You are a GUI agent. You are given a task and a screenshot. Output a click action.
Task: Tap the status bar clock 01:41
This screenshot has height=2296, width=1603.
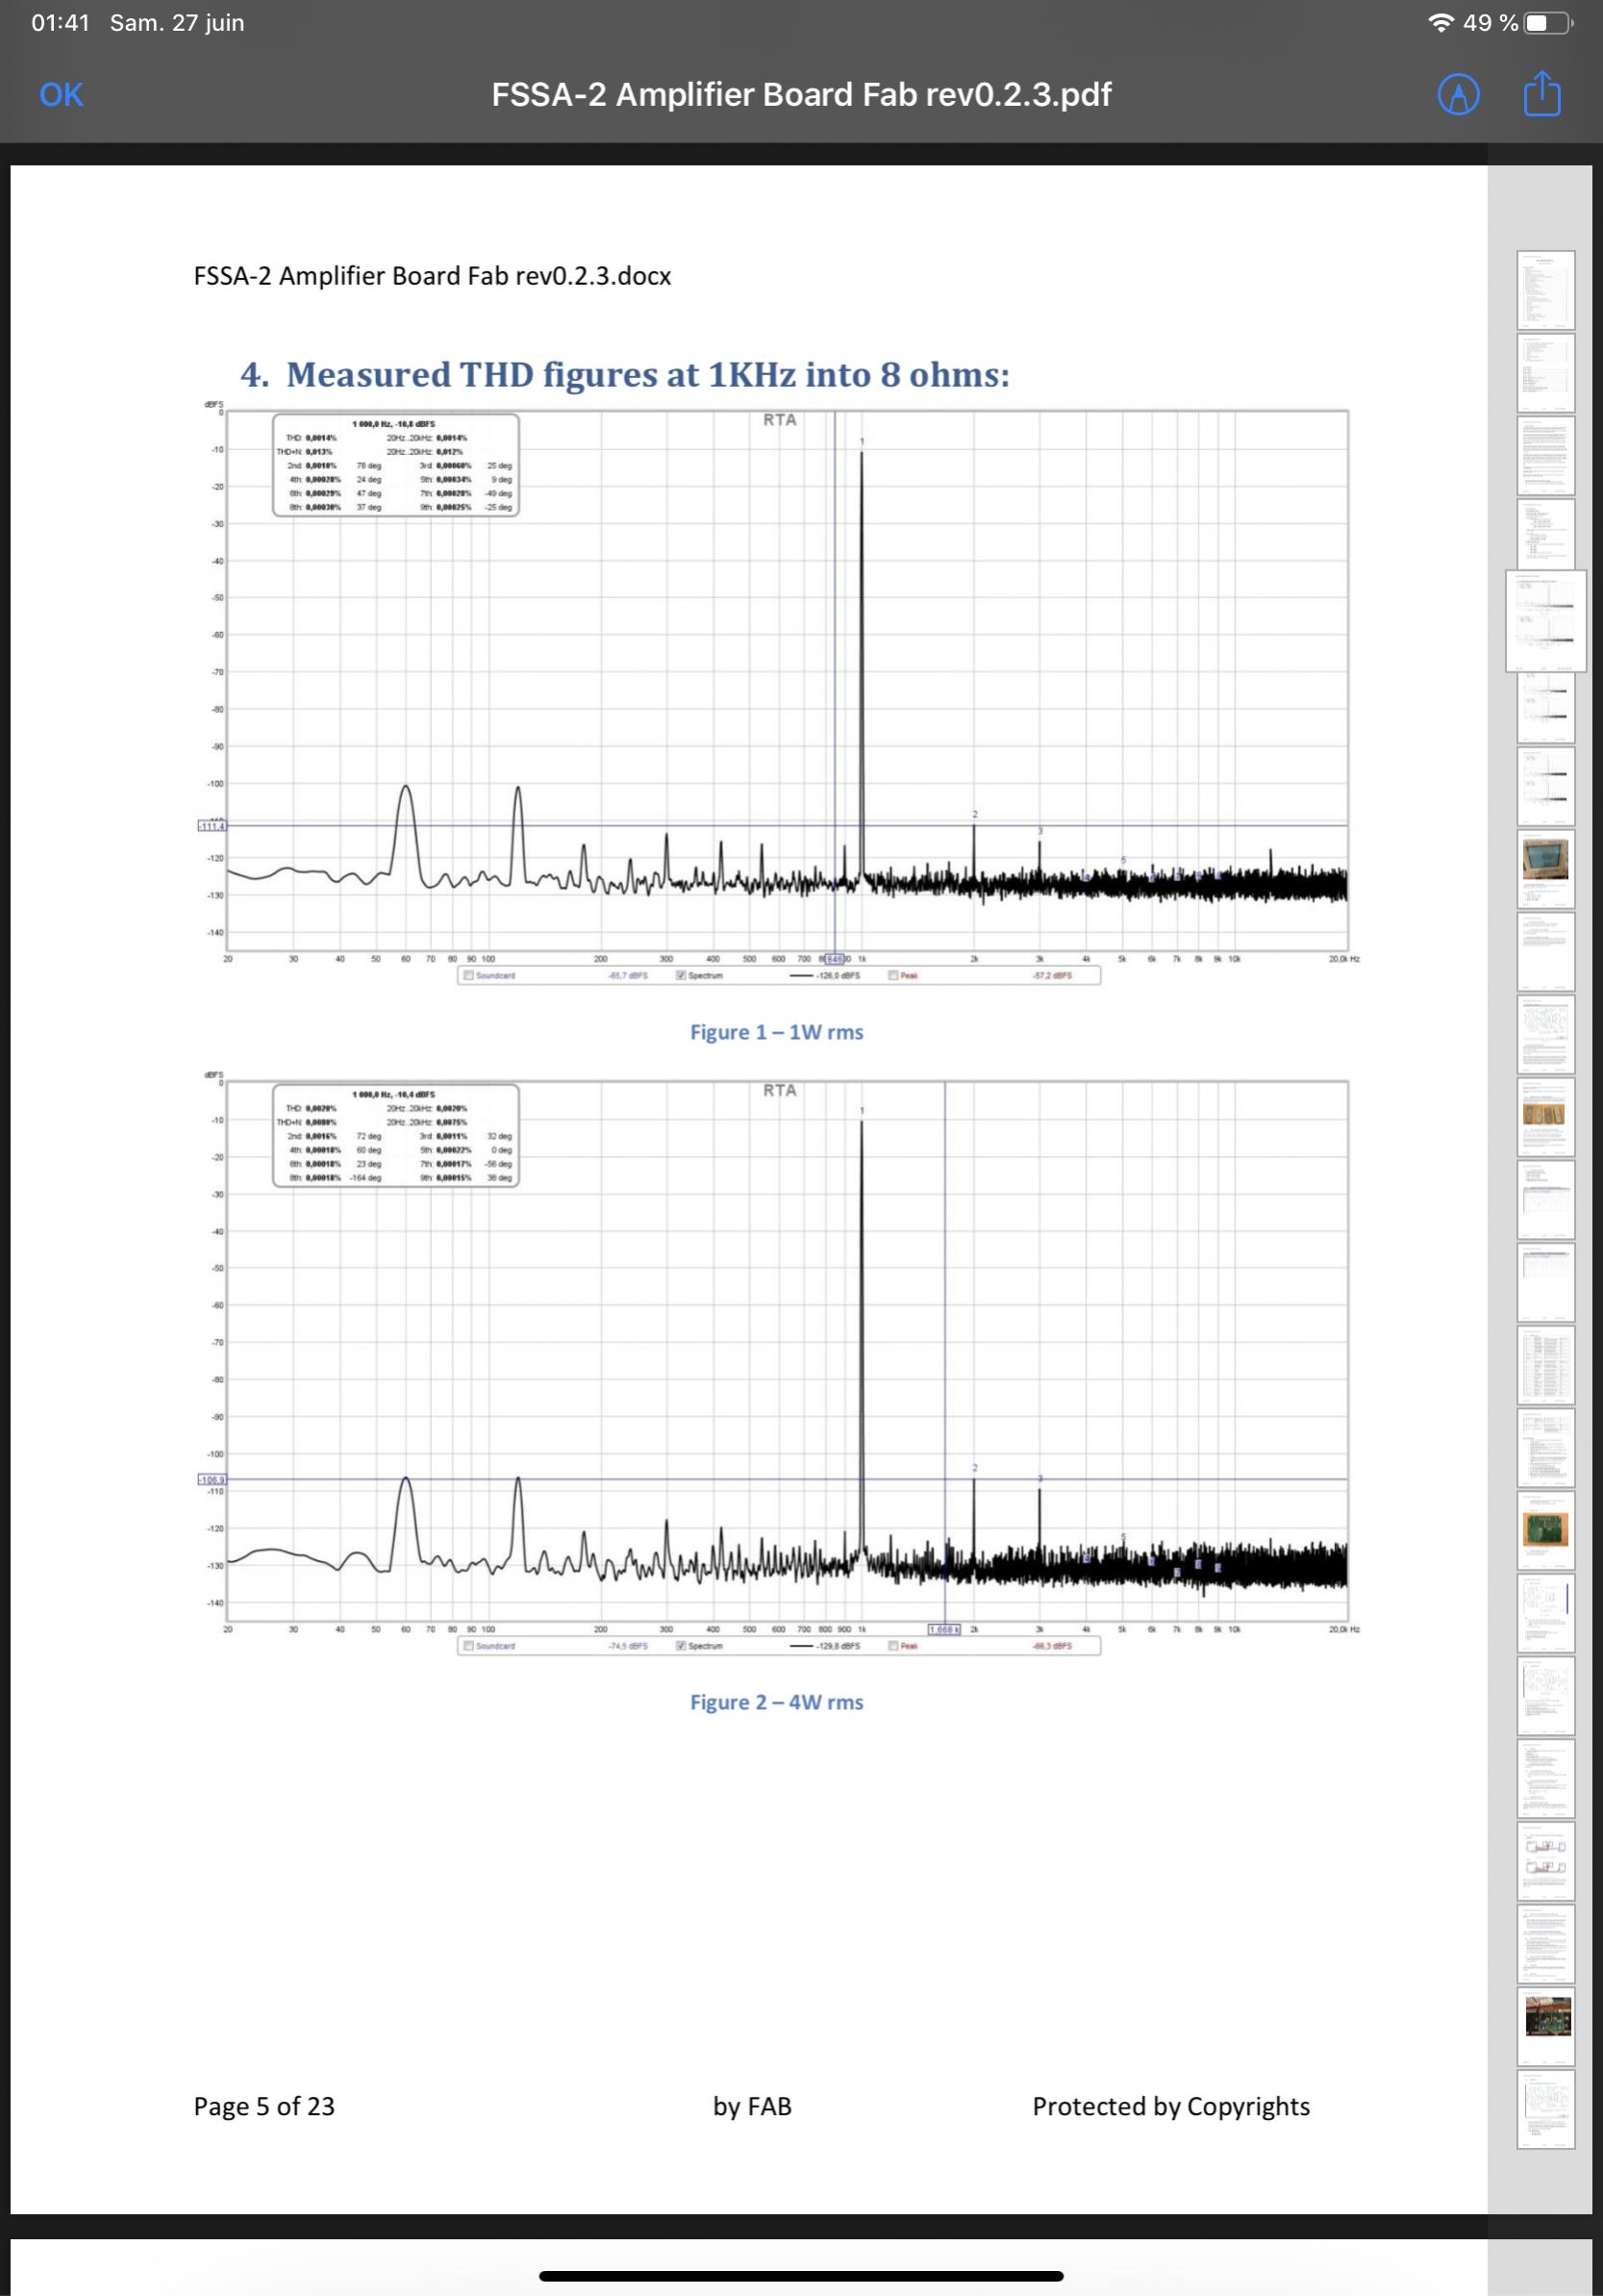(x=60, y=22)
